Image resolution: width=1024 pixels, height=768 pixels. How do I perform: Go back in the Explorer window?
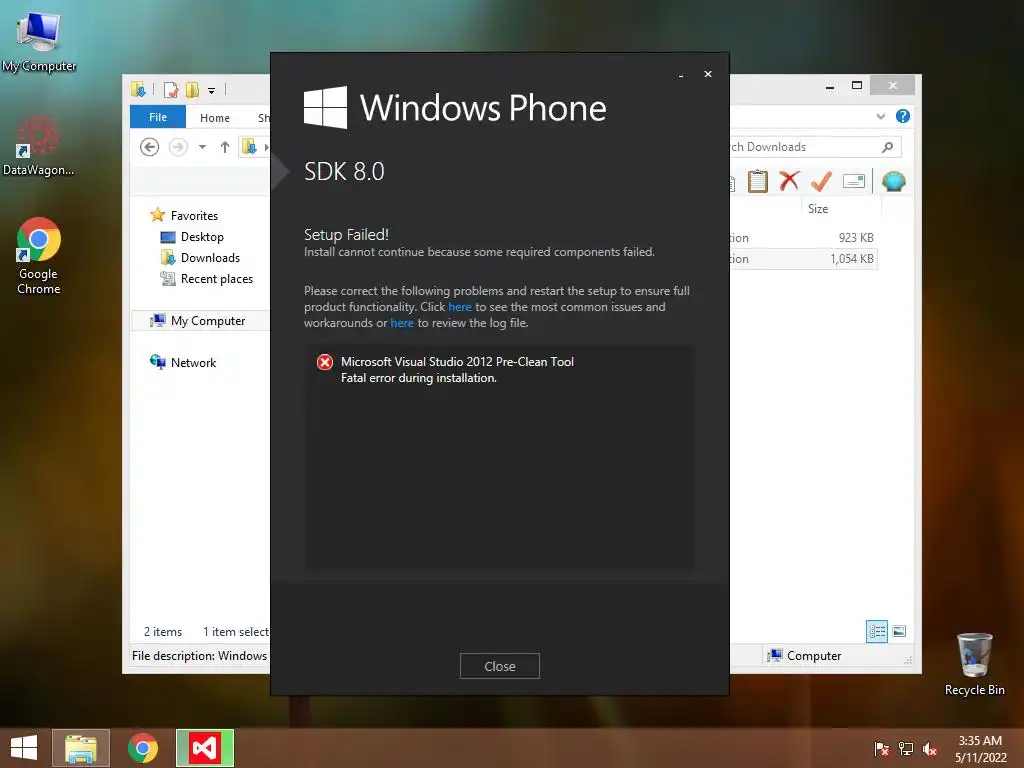(x=150, y=147)
